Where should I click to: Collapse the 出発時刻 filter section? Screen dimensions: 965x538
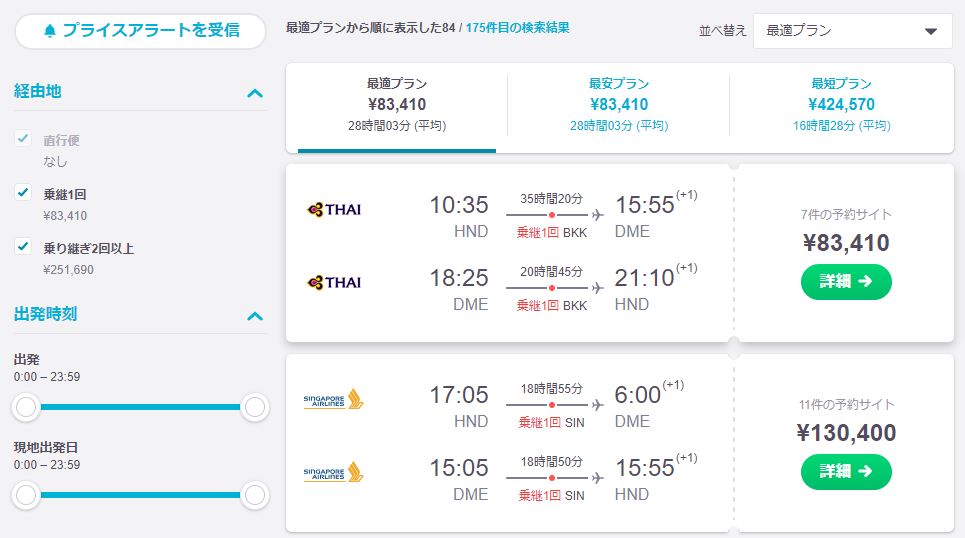click(255, 316)
